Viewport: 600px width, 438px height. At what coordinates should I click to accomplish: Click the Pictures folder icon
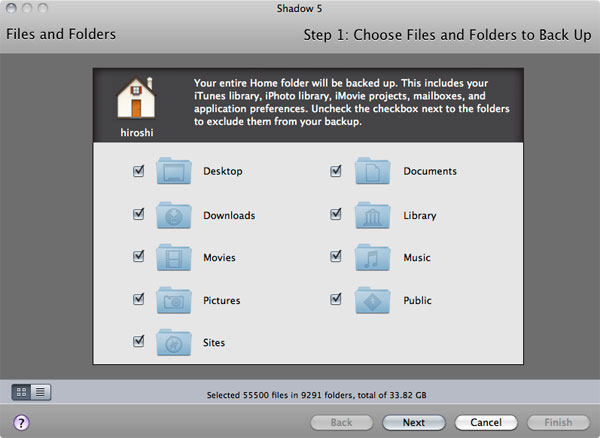[x=174, y=300]
